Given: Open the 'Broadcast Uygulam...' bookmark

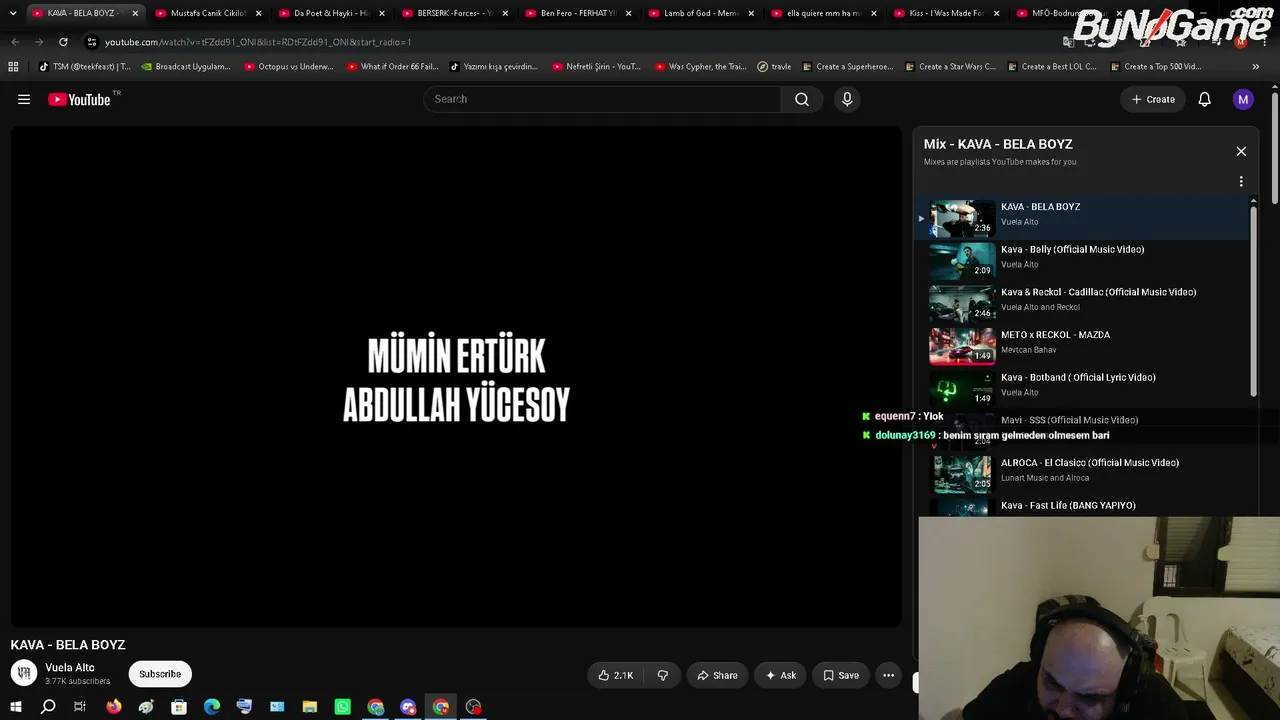Looking at the screenshot, I should click(x=186, y=67).
